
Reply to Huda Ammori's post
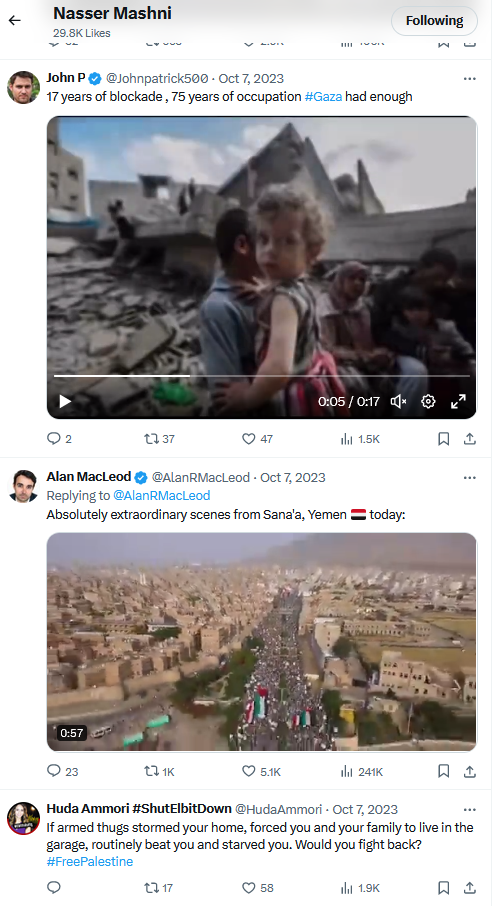point(54,888)
